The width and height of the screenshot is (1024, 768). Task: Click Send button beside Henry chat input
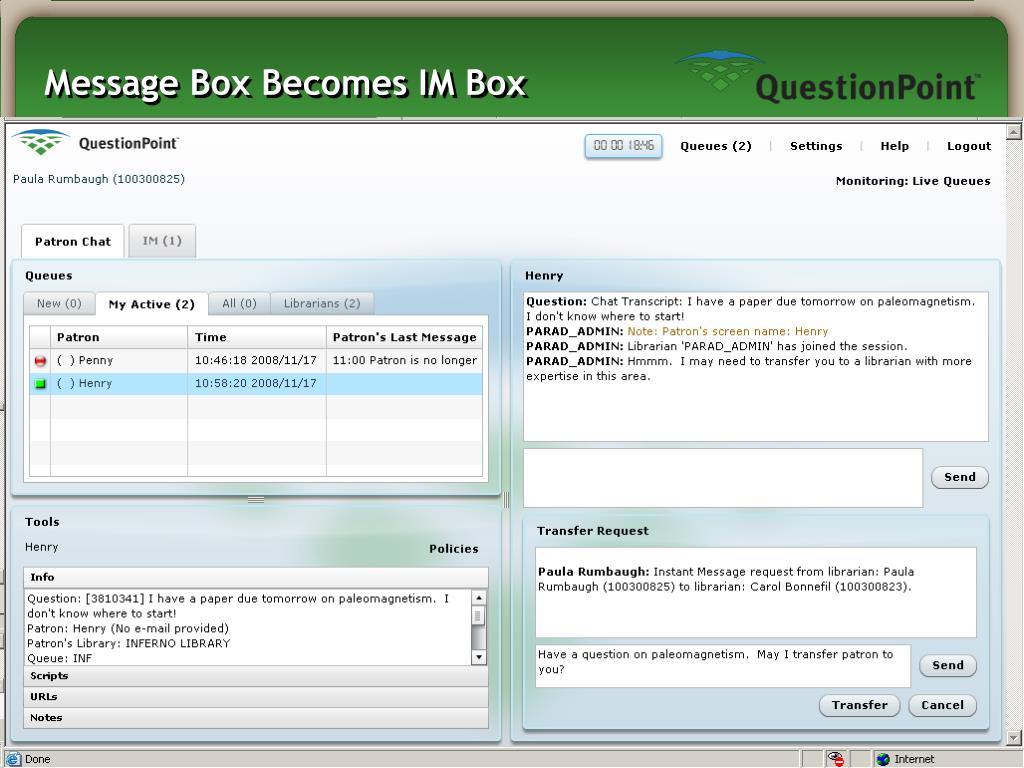(959, 477)
